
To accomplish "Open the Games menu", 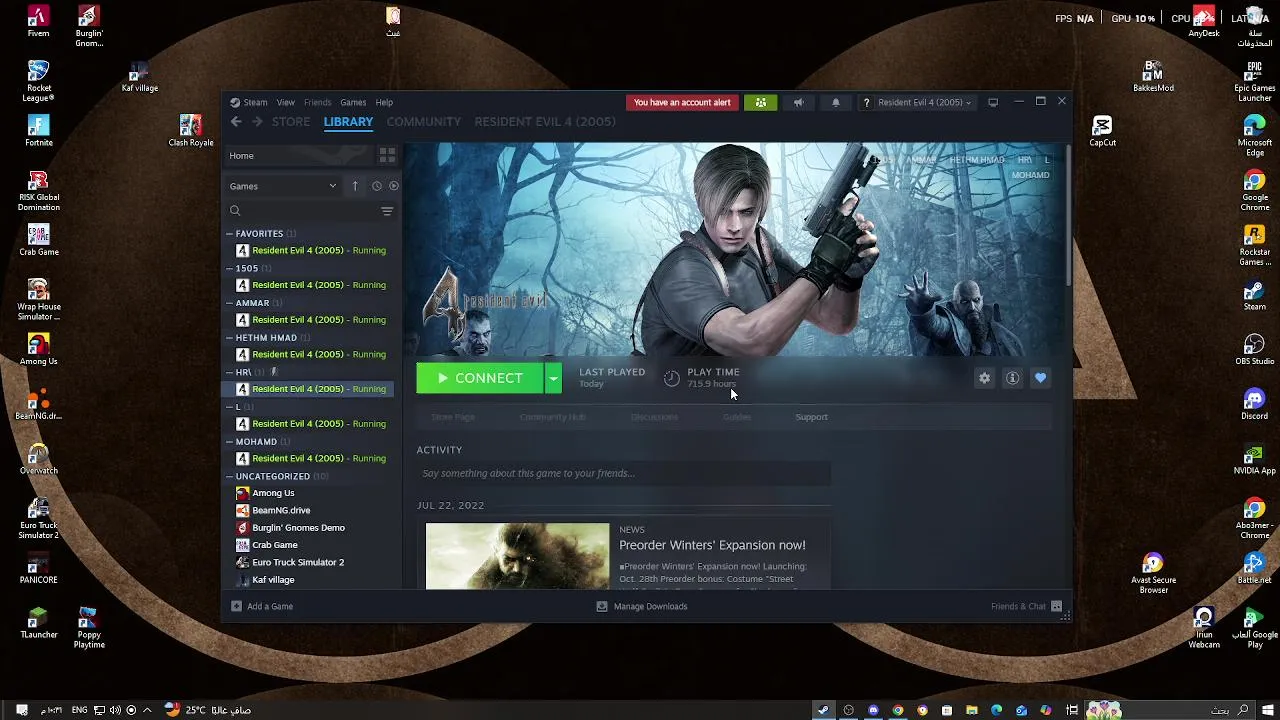I will [353, 102].
